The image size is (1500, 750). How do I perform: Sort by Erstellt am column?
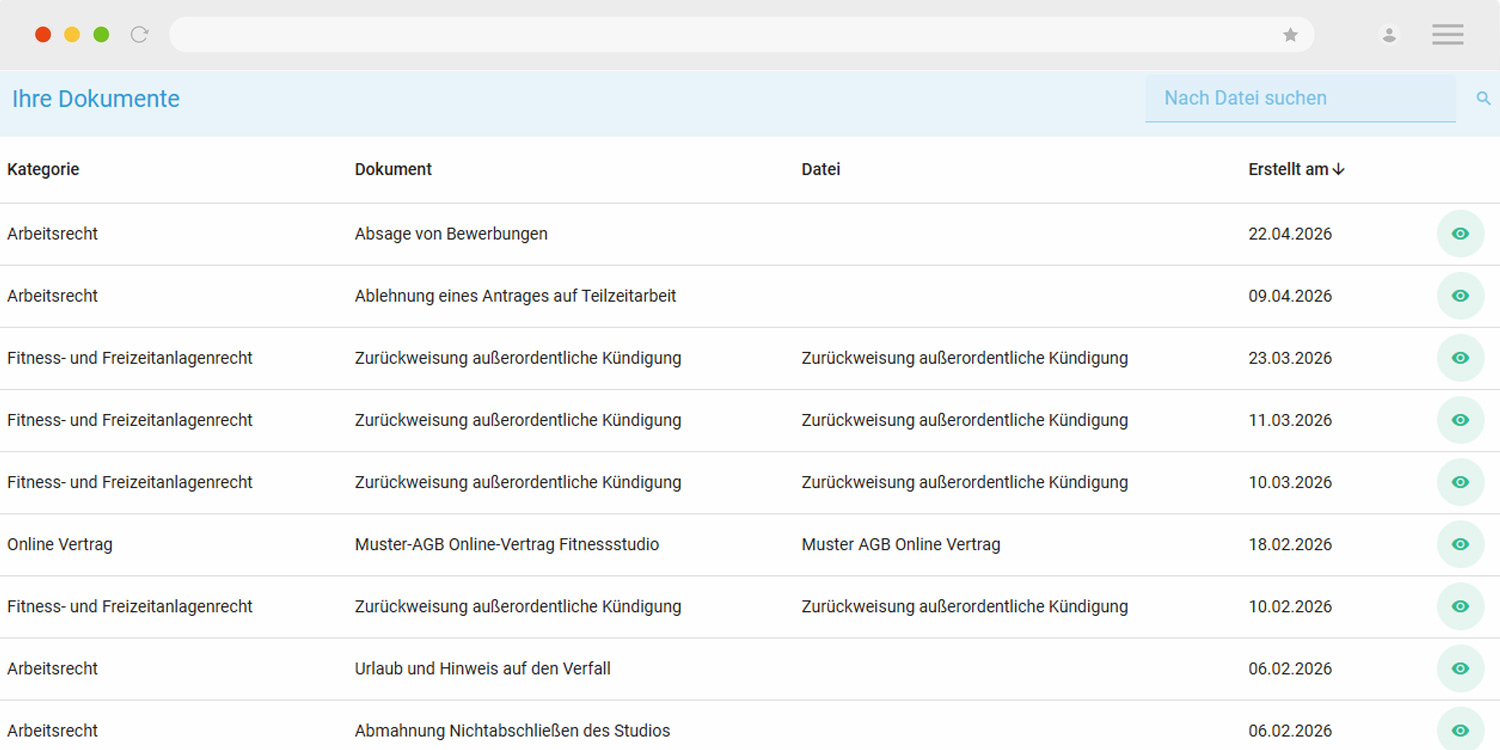pyautogui.click(x=1296, y=169)
